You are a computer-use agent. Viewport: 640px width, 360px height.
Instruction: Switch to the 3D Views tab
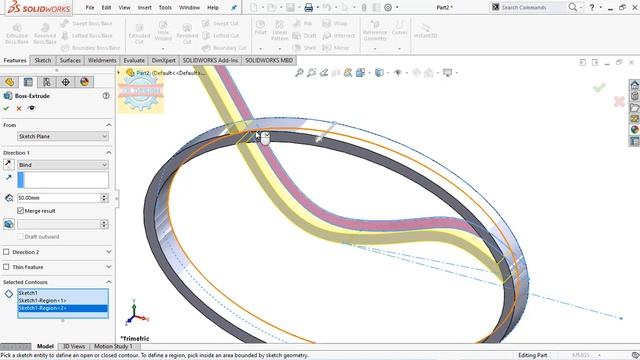[74, 346]
